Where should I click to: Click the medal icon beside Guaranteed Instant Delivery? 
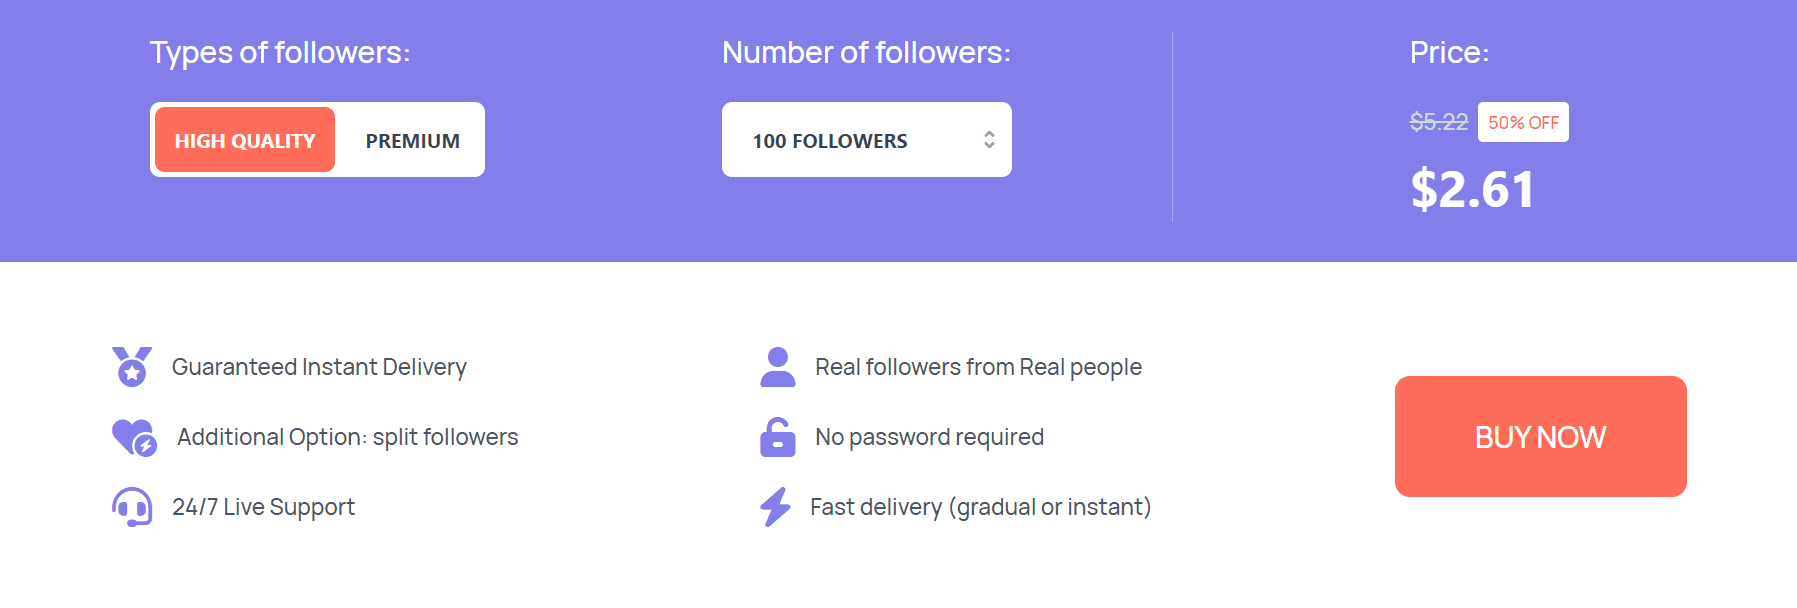(x=132, y=367)
